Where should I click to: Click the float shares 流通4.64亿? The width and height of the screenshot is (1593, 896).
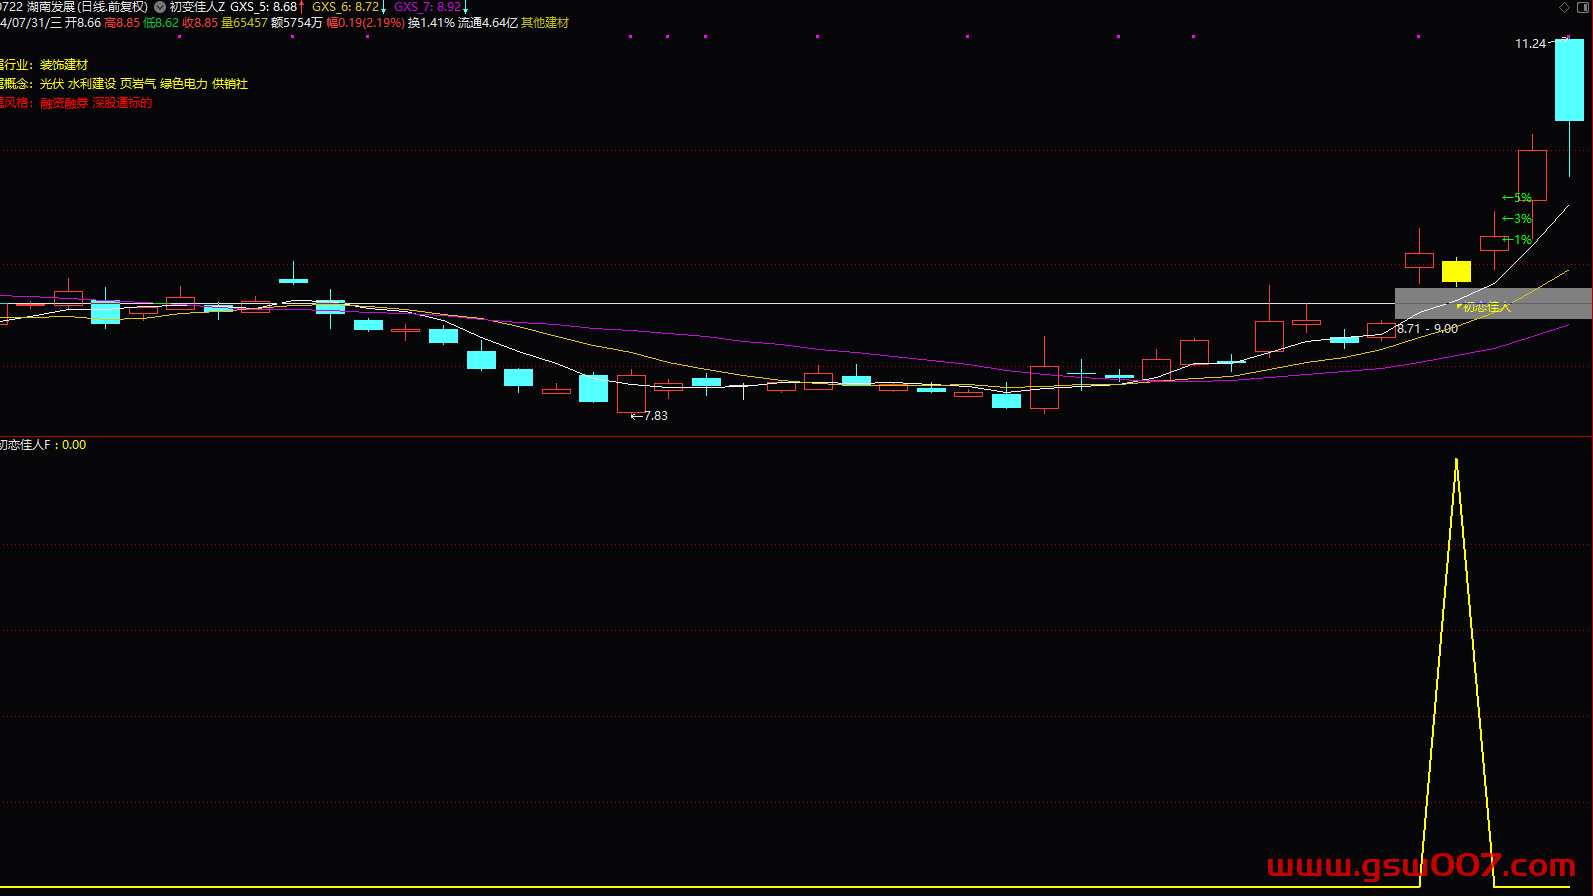pyautogui.click(x=488, y=23)
